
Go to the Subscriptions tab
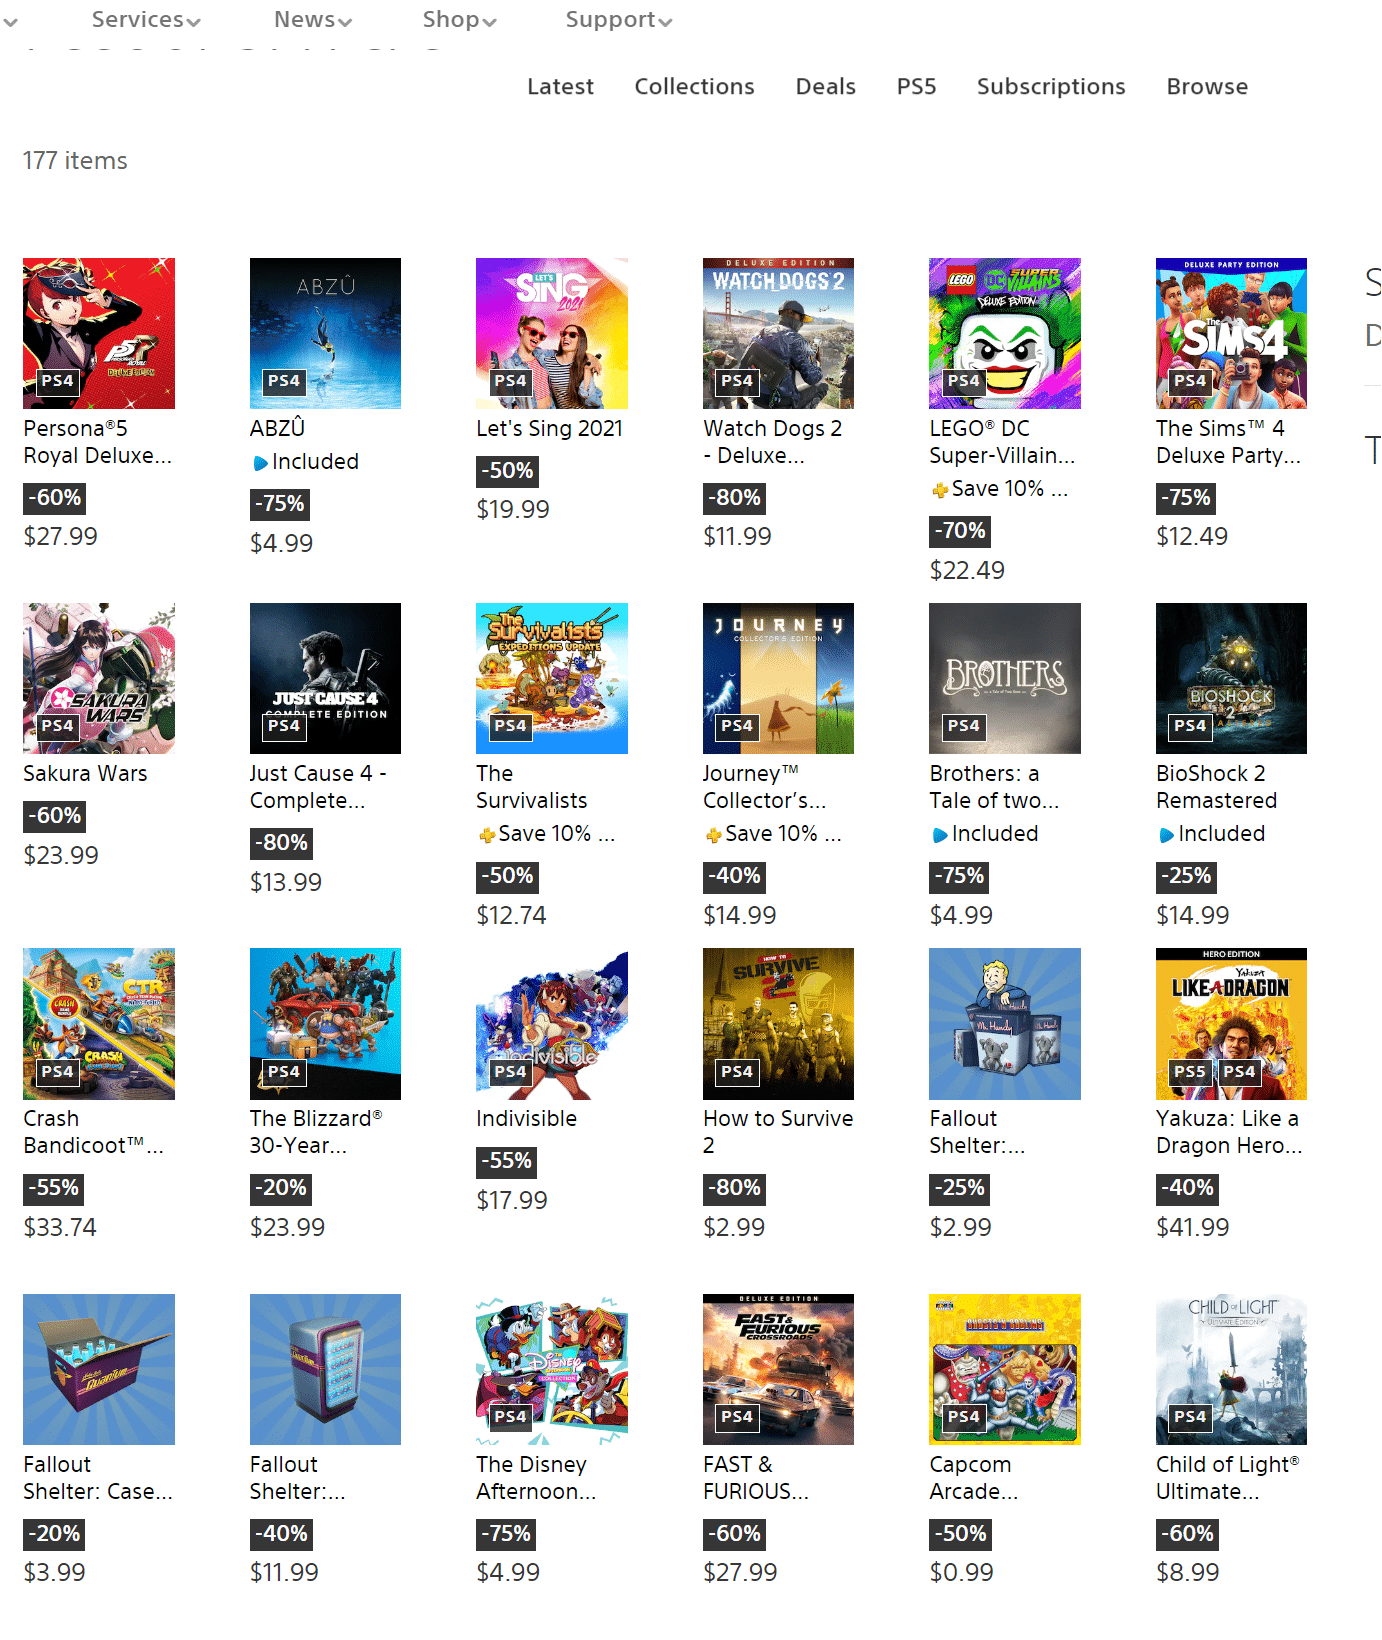coord(1051,87)
